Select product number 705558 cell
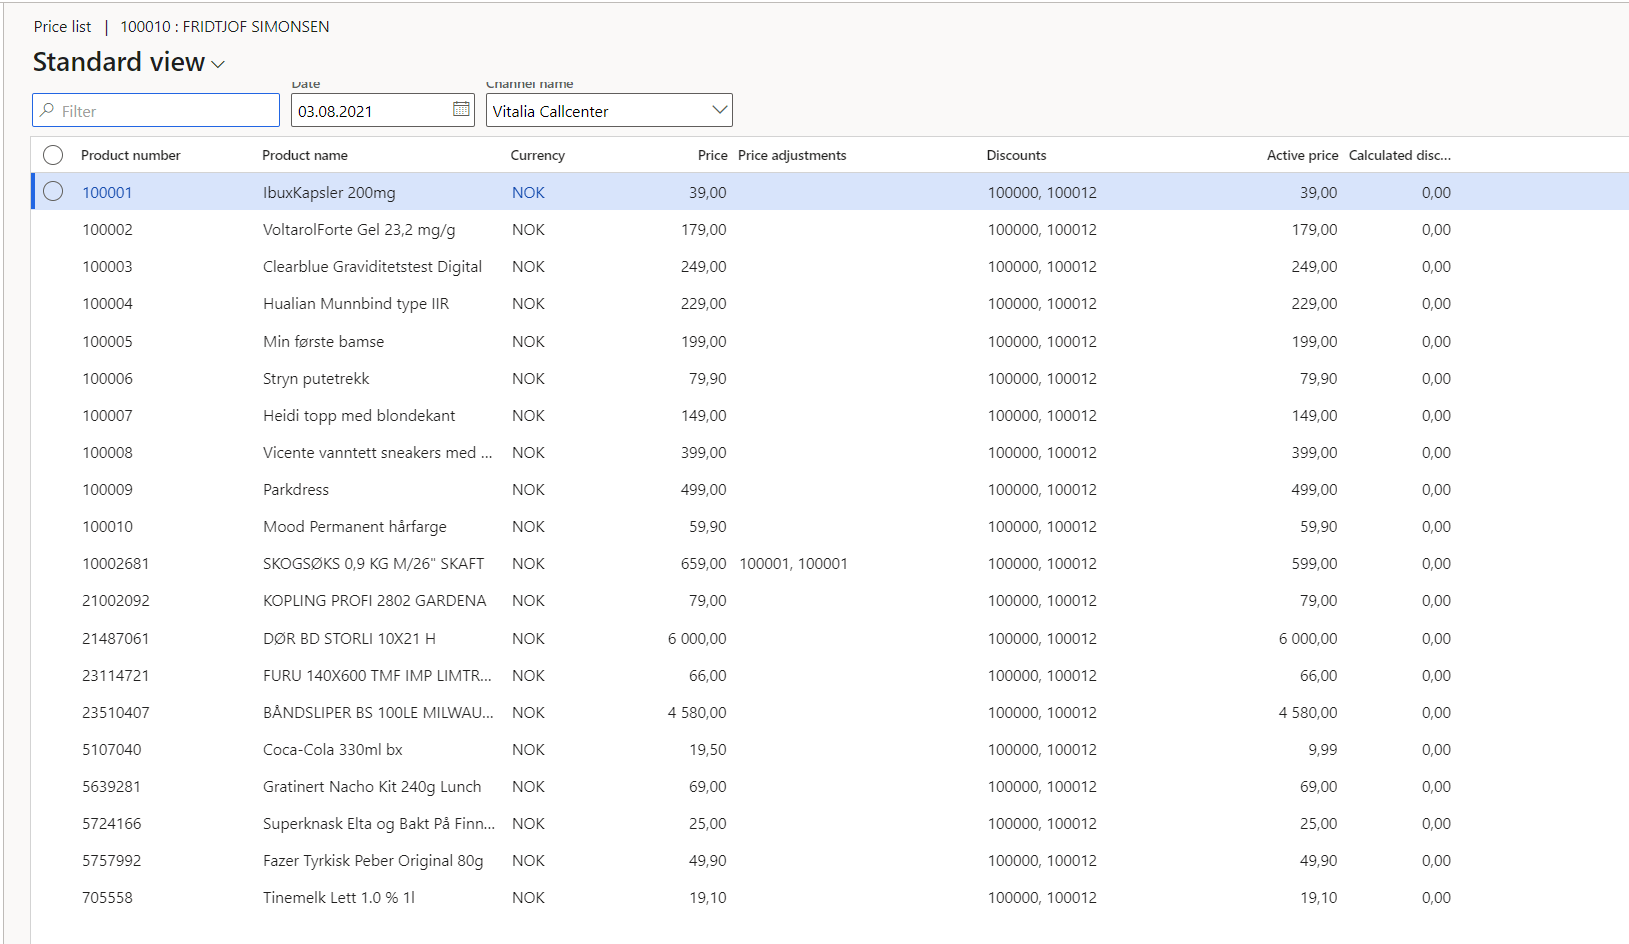Viewport: 1629px width, 944px height. [x=107, y=898]
